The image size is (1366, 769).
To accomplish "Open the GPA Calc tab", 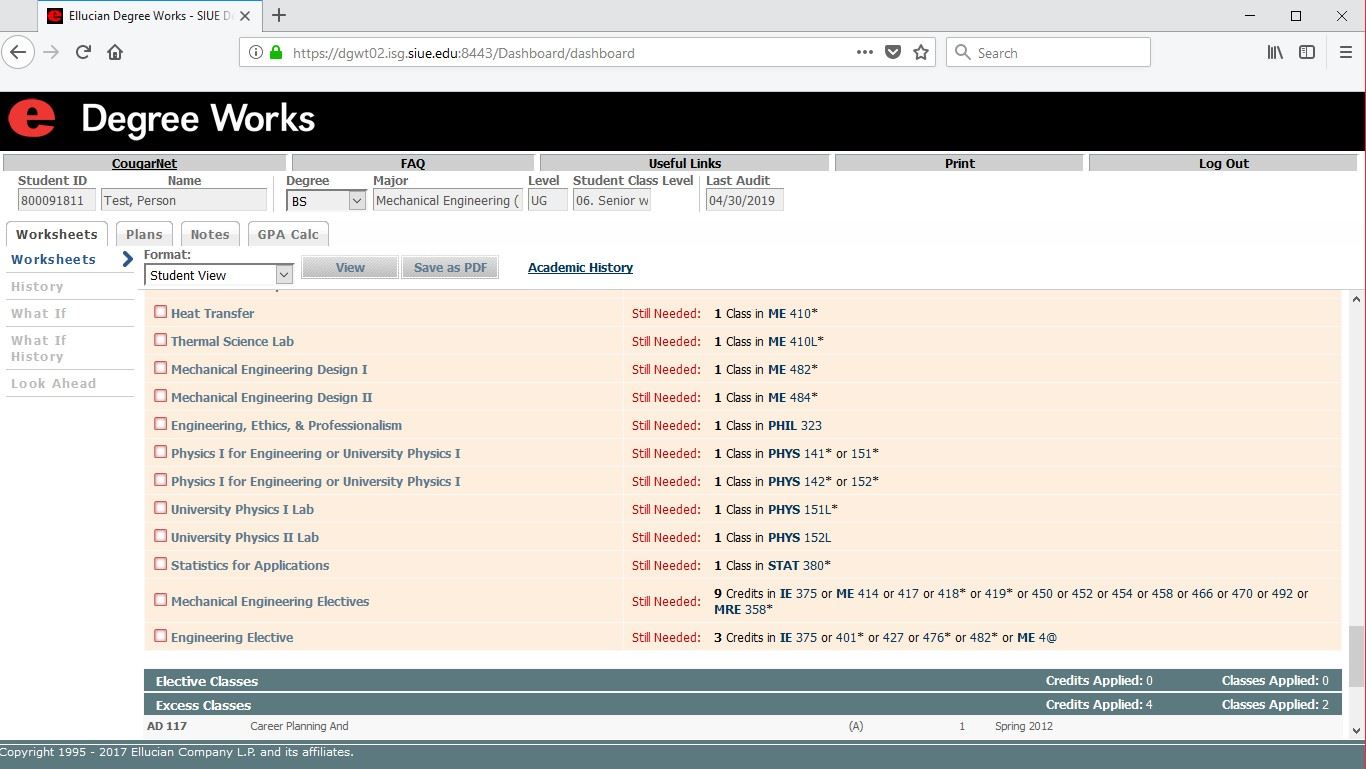I will click(x=288, y=234).
